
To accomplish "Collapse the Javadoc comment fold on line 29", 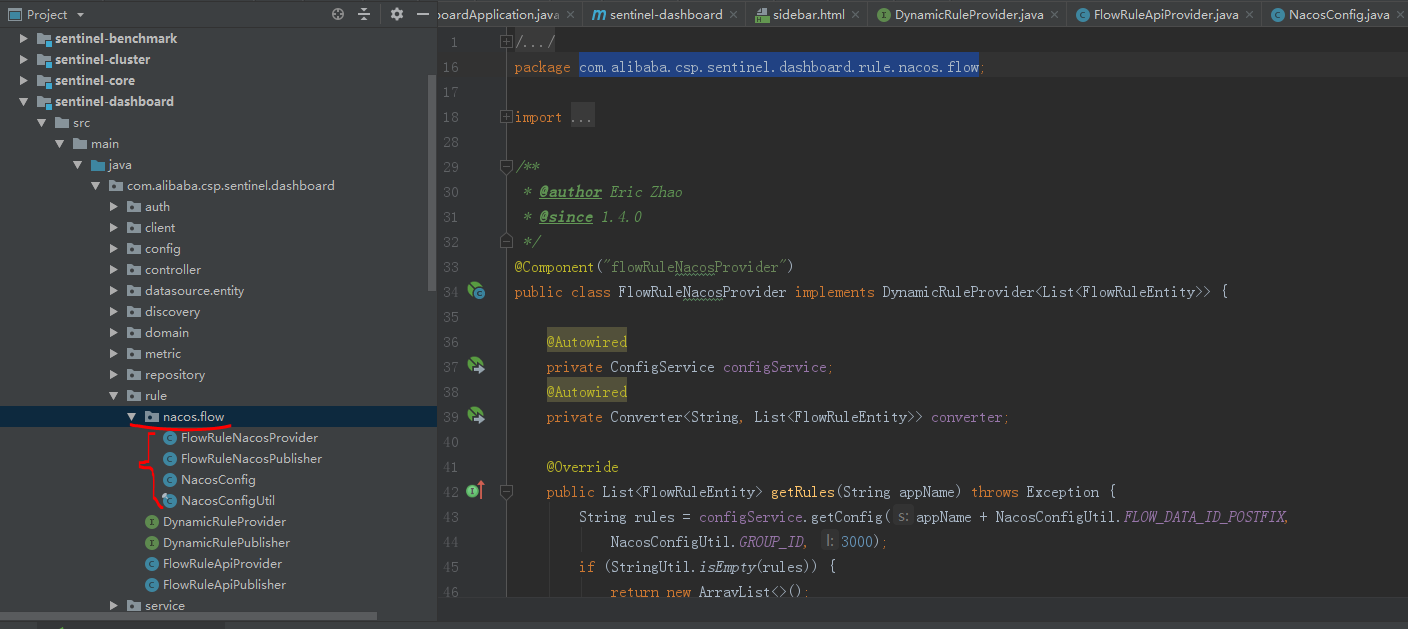I will click(x=506, y=167).
